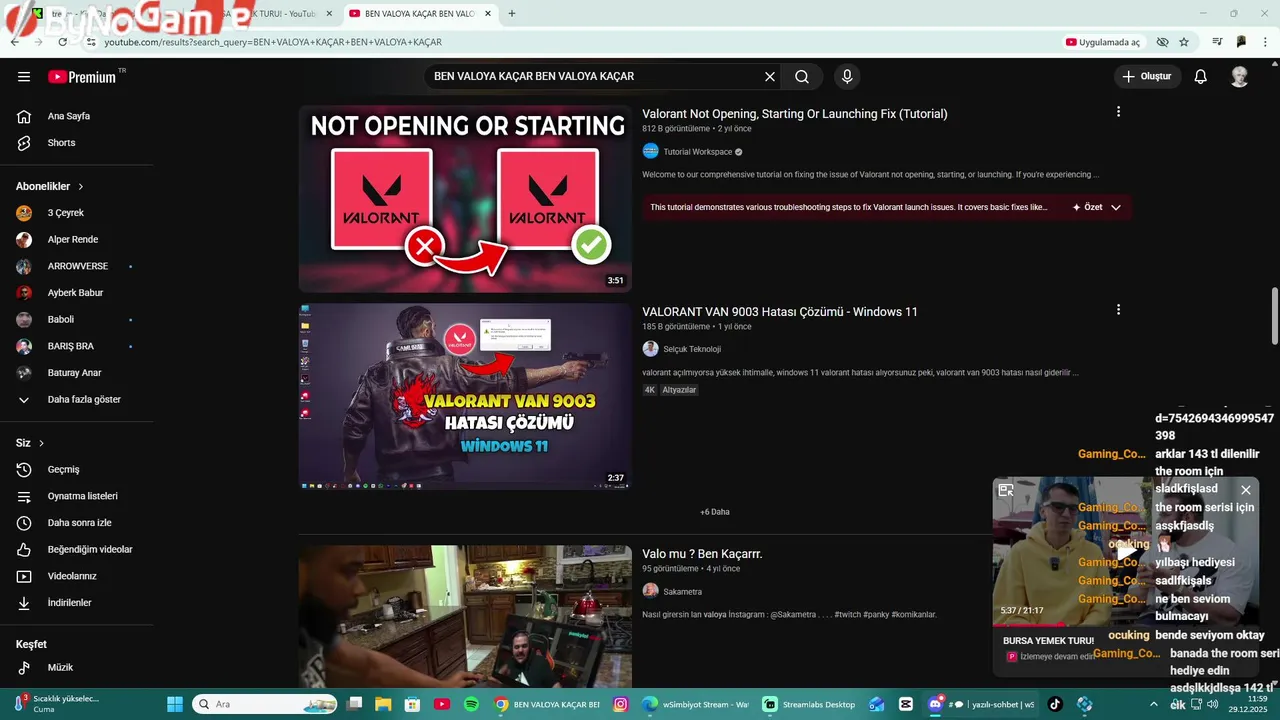Click the Altyazılar badge

679,390
